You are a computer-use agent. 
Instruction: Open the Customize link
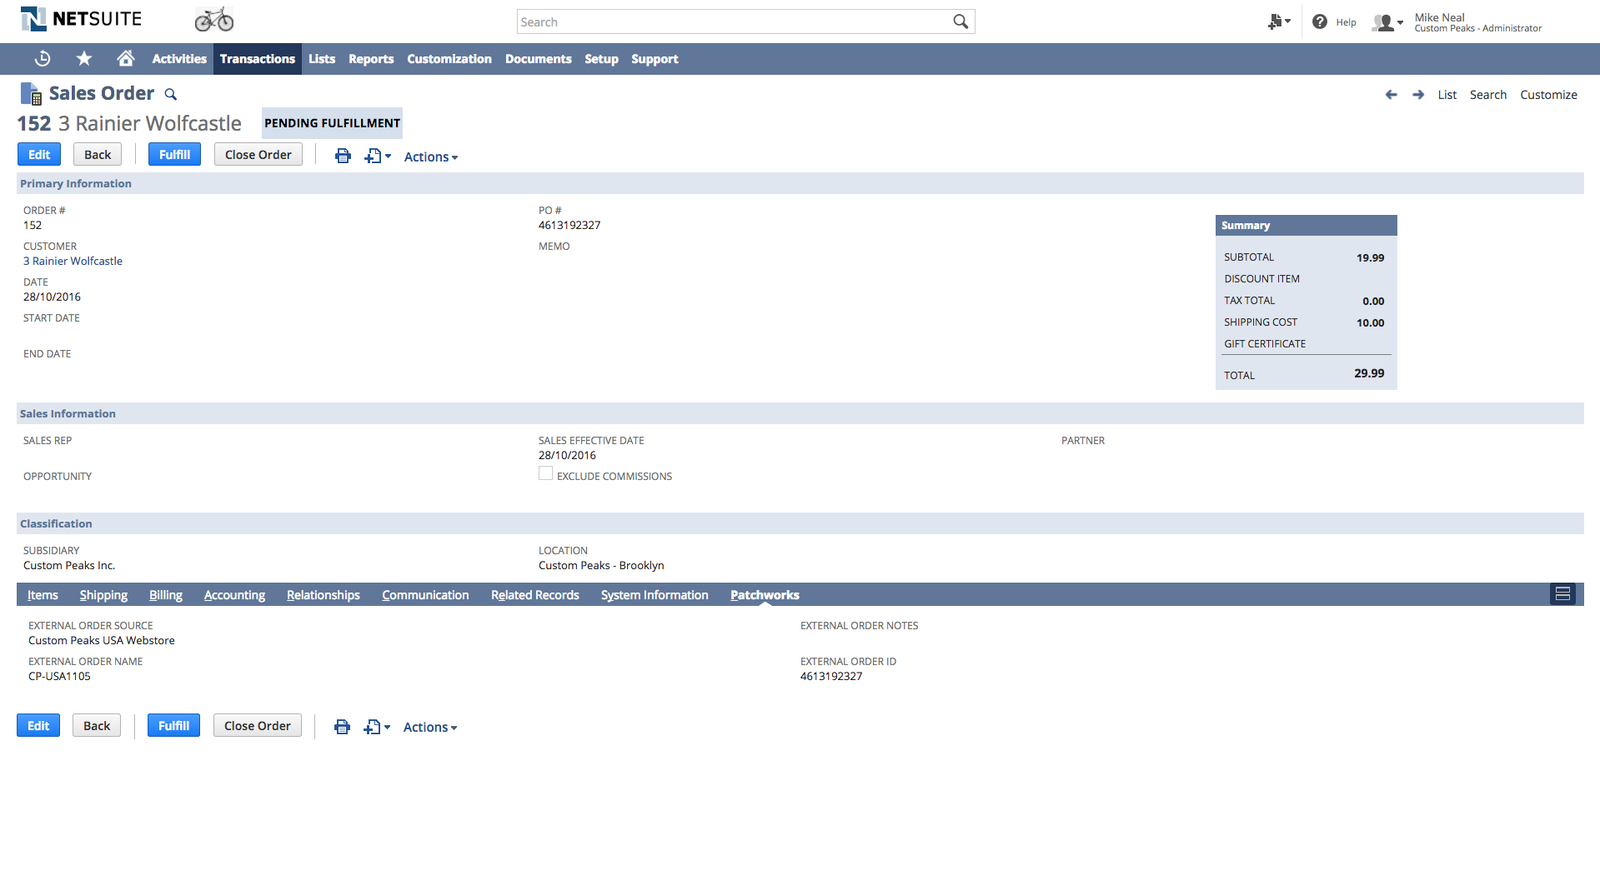[x=1549, y=95]
